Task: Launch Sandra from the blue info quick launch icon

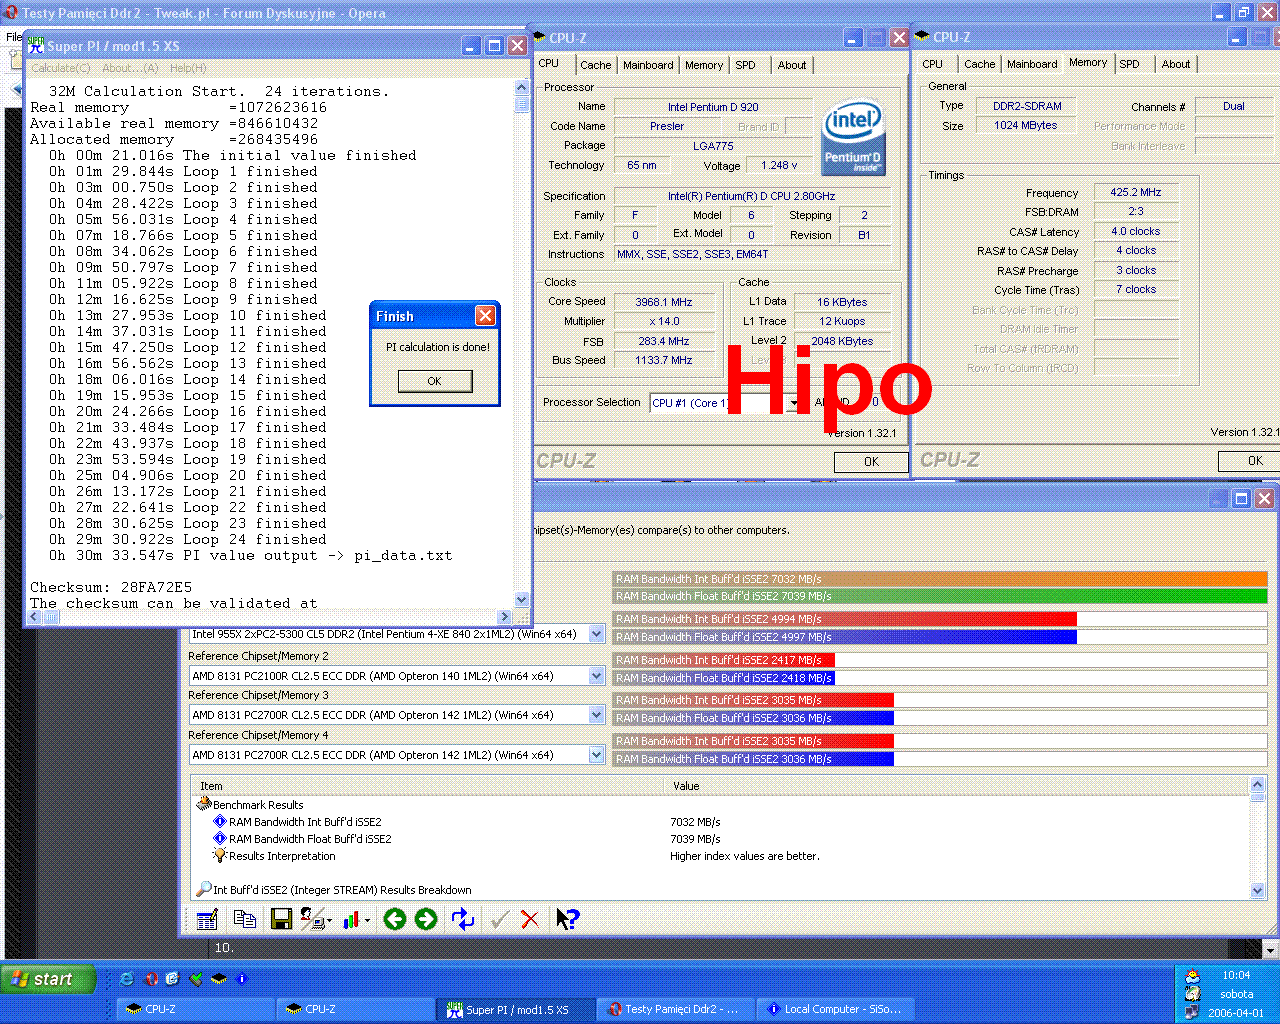Action: pos(241,979)
